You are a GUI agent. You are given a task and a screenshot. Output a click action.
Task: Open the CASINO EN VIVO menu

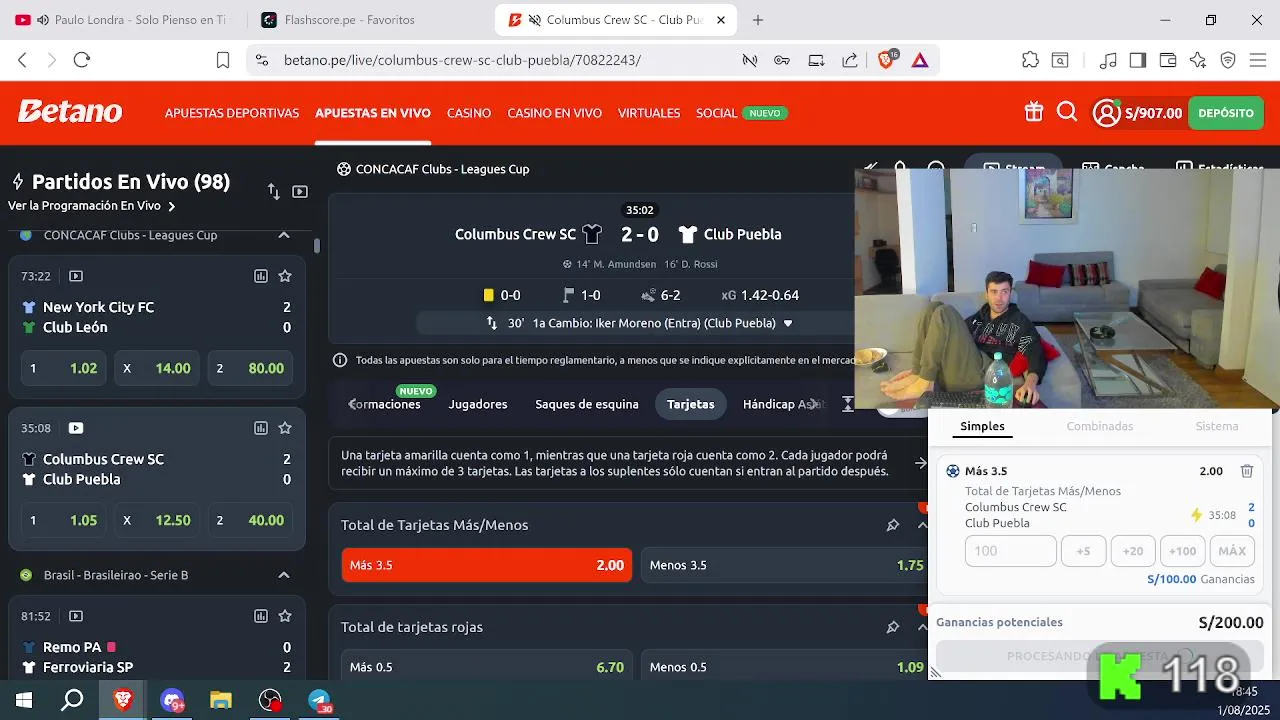[554, 113]
